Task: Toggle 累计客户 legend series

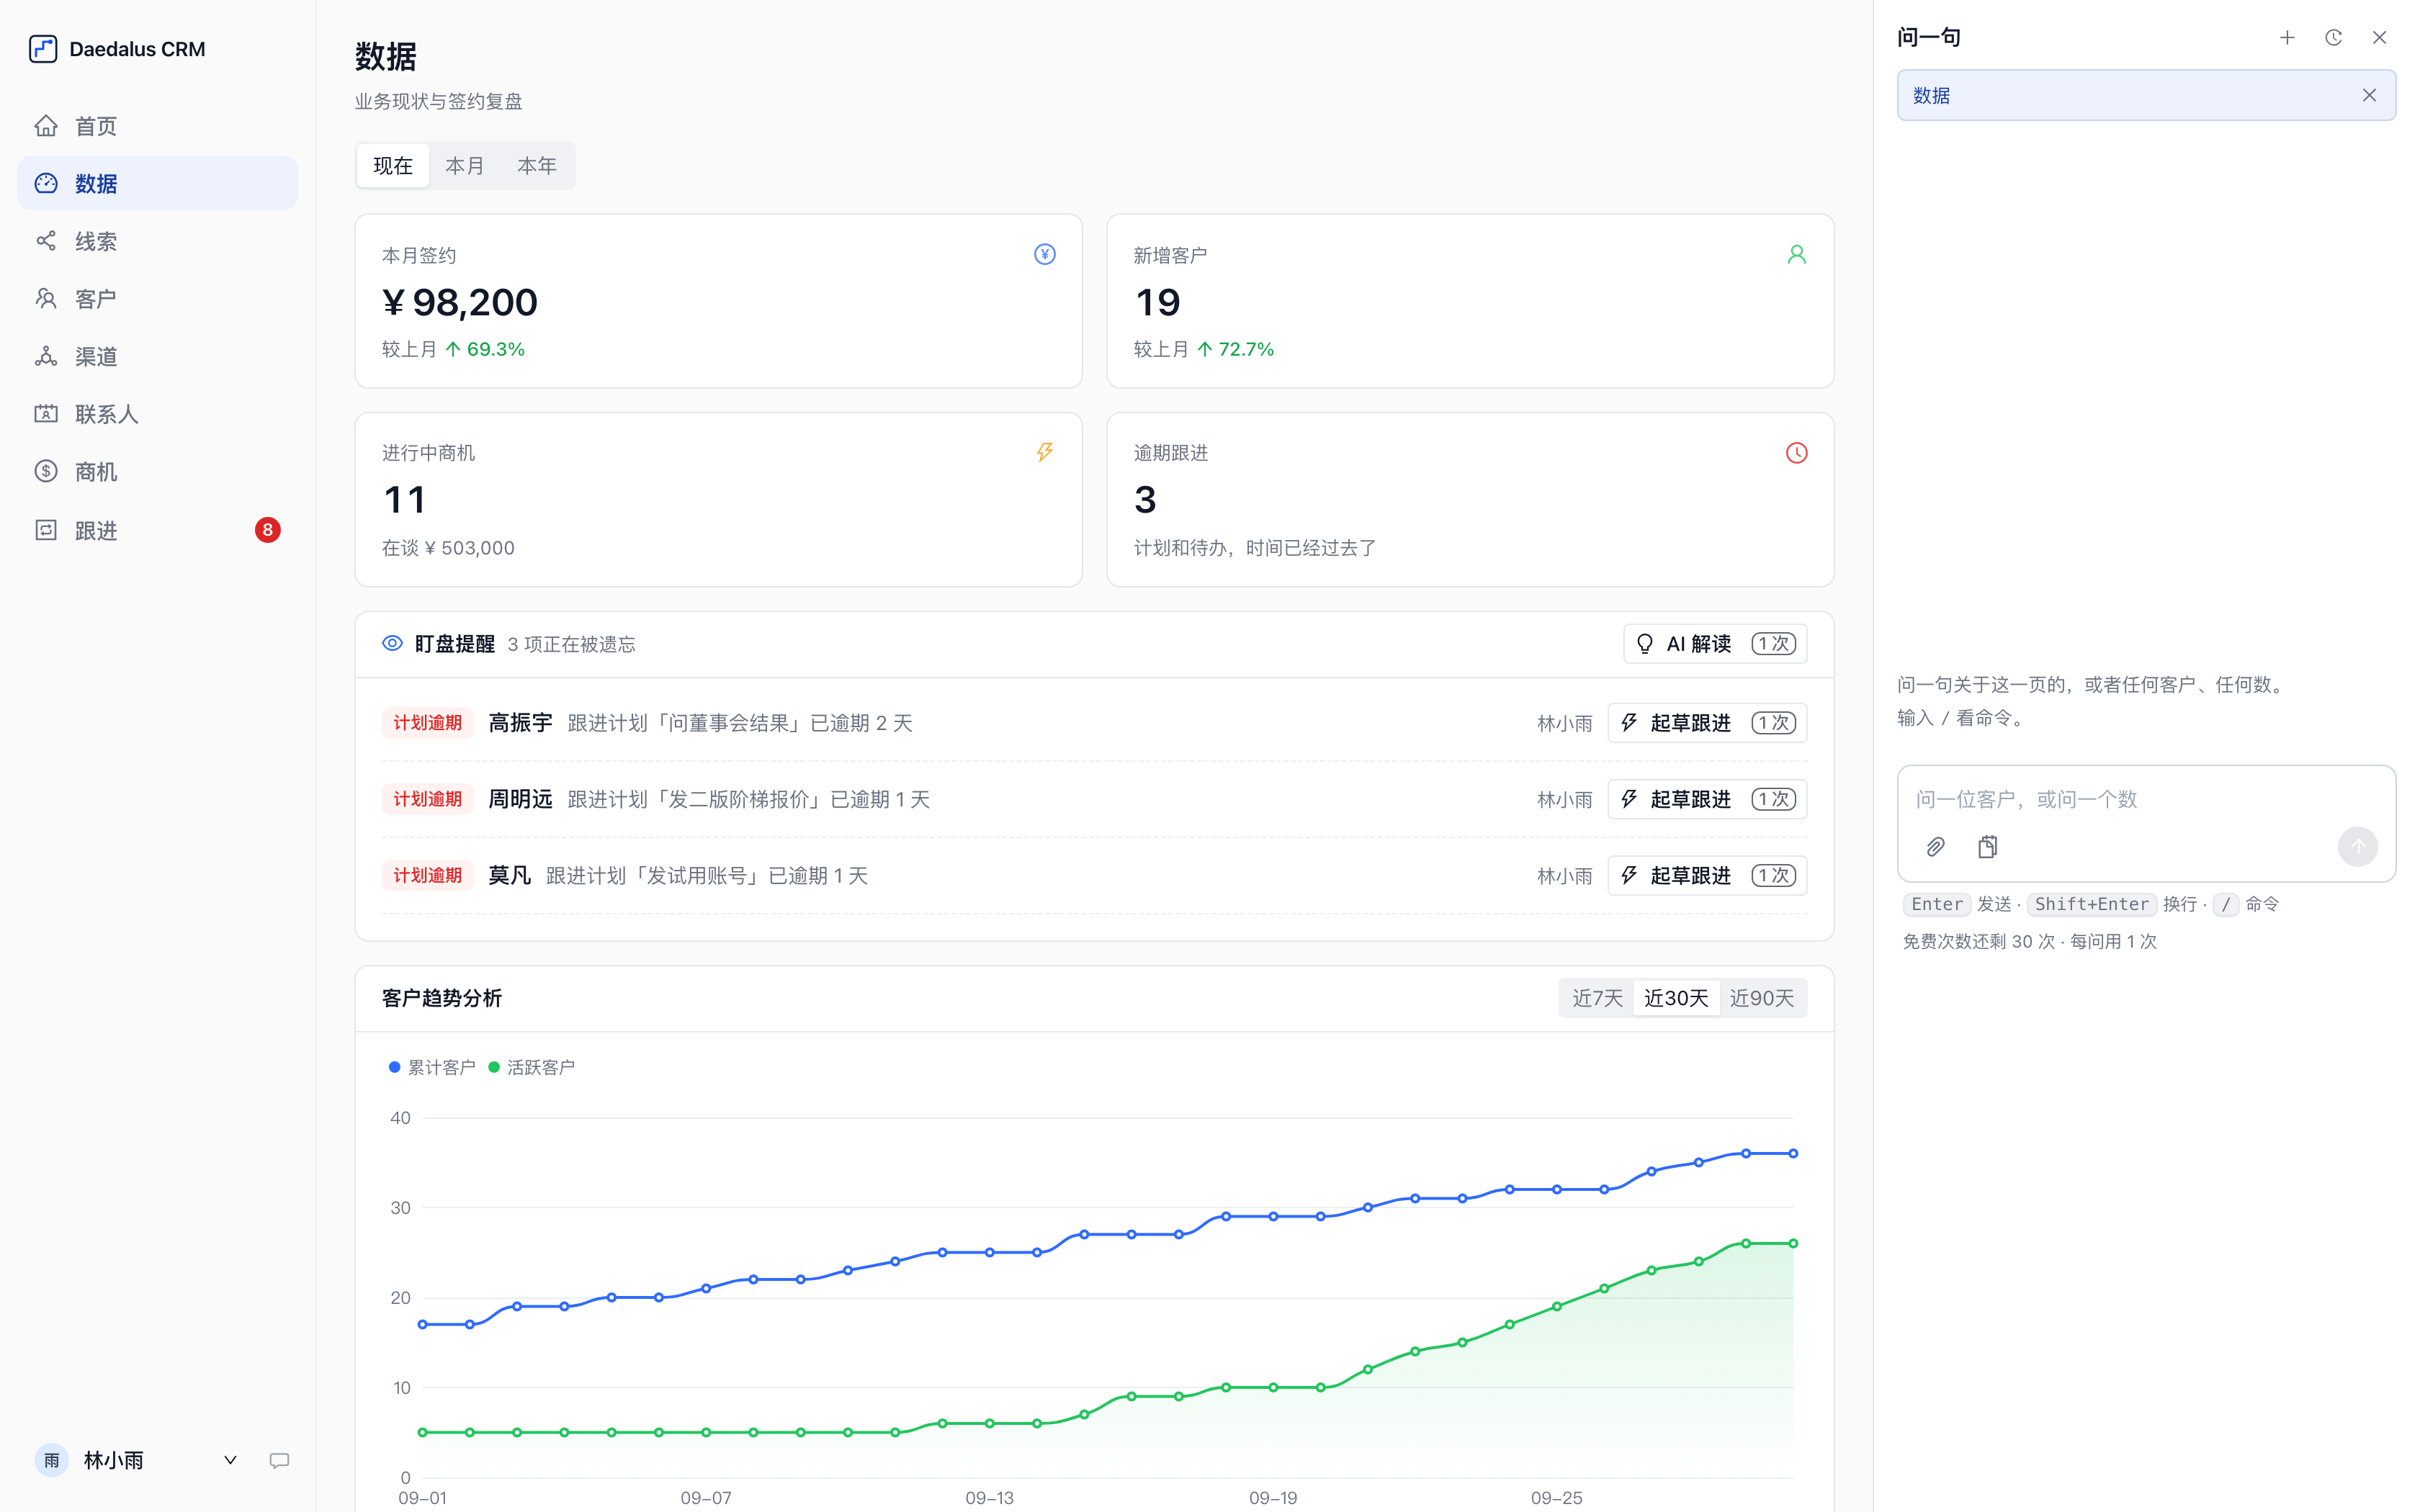Action: [x=432, y=1067]
